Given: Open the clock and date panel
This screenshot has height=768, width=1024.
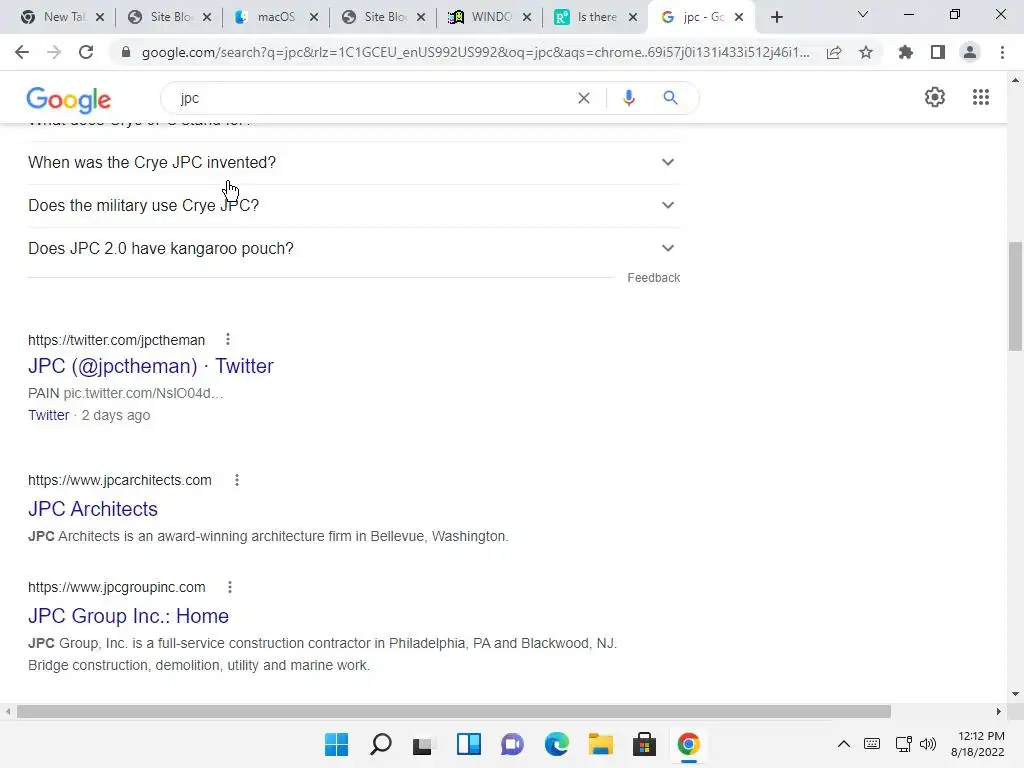Looking at the screenshot, I should [978, 744].
